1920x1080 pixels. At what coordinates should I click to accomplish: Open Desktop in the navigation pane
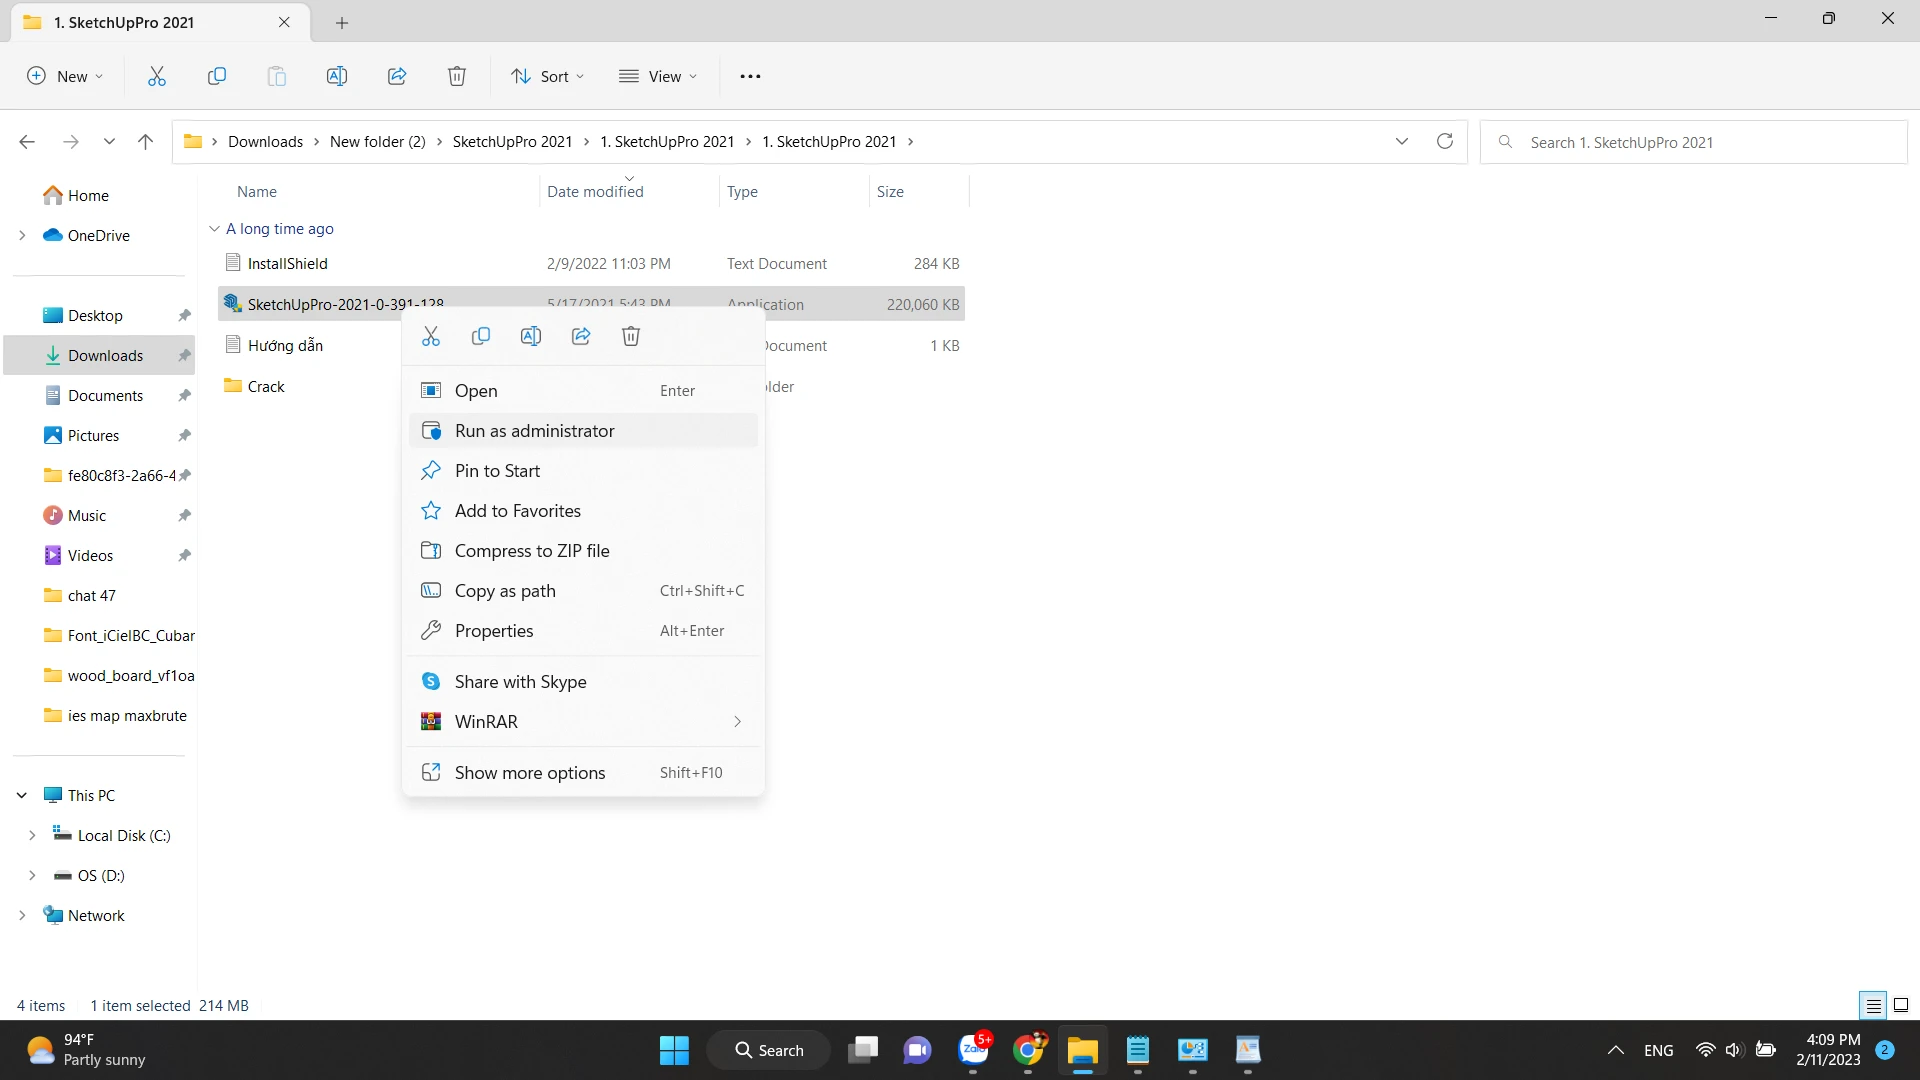pos(95,316)
